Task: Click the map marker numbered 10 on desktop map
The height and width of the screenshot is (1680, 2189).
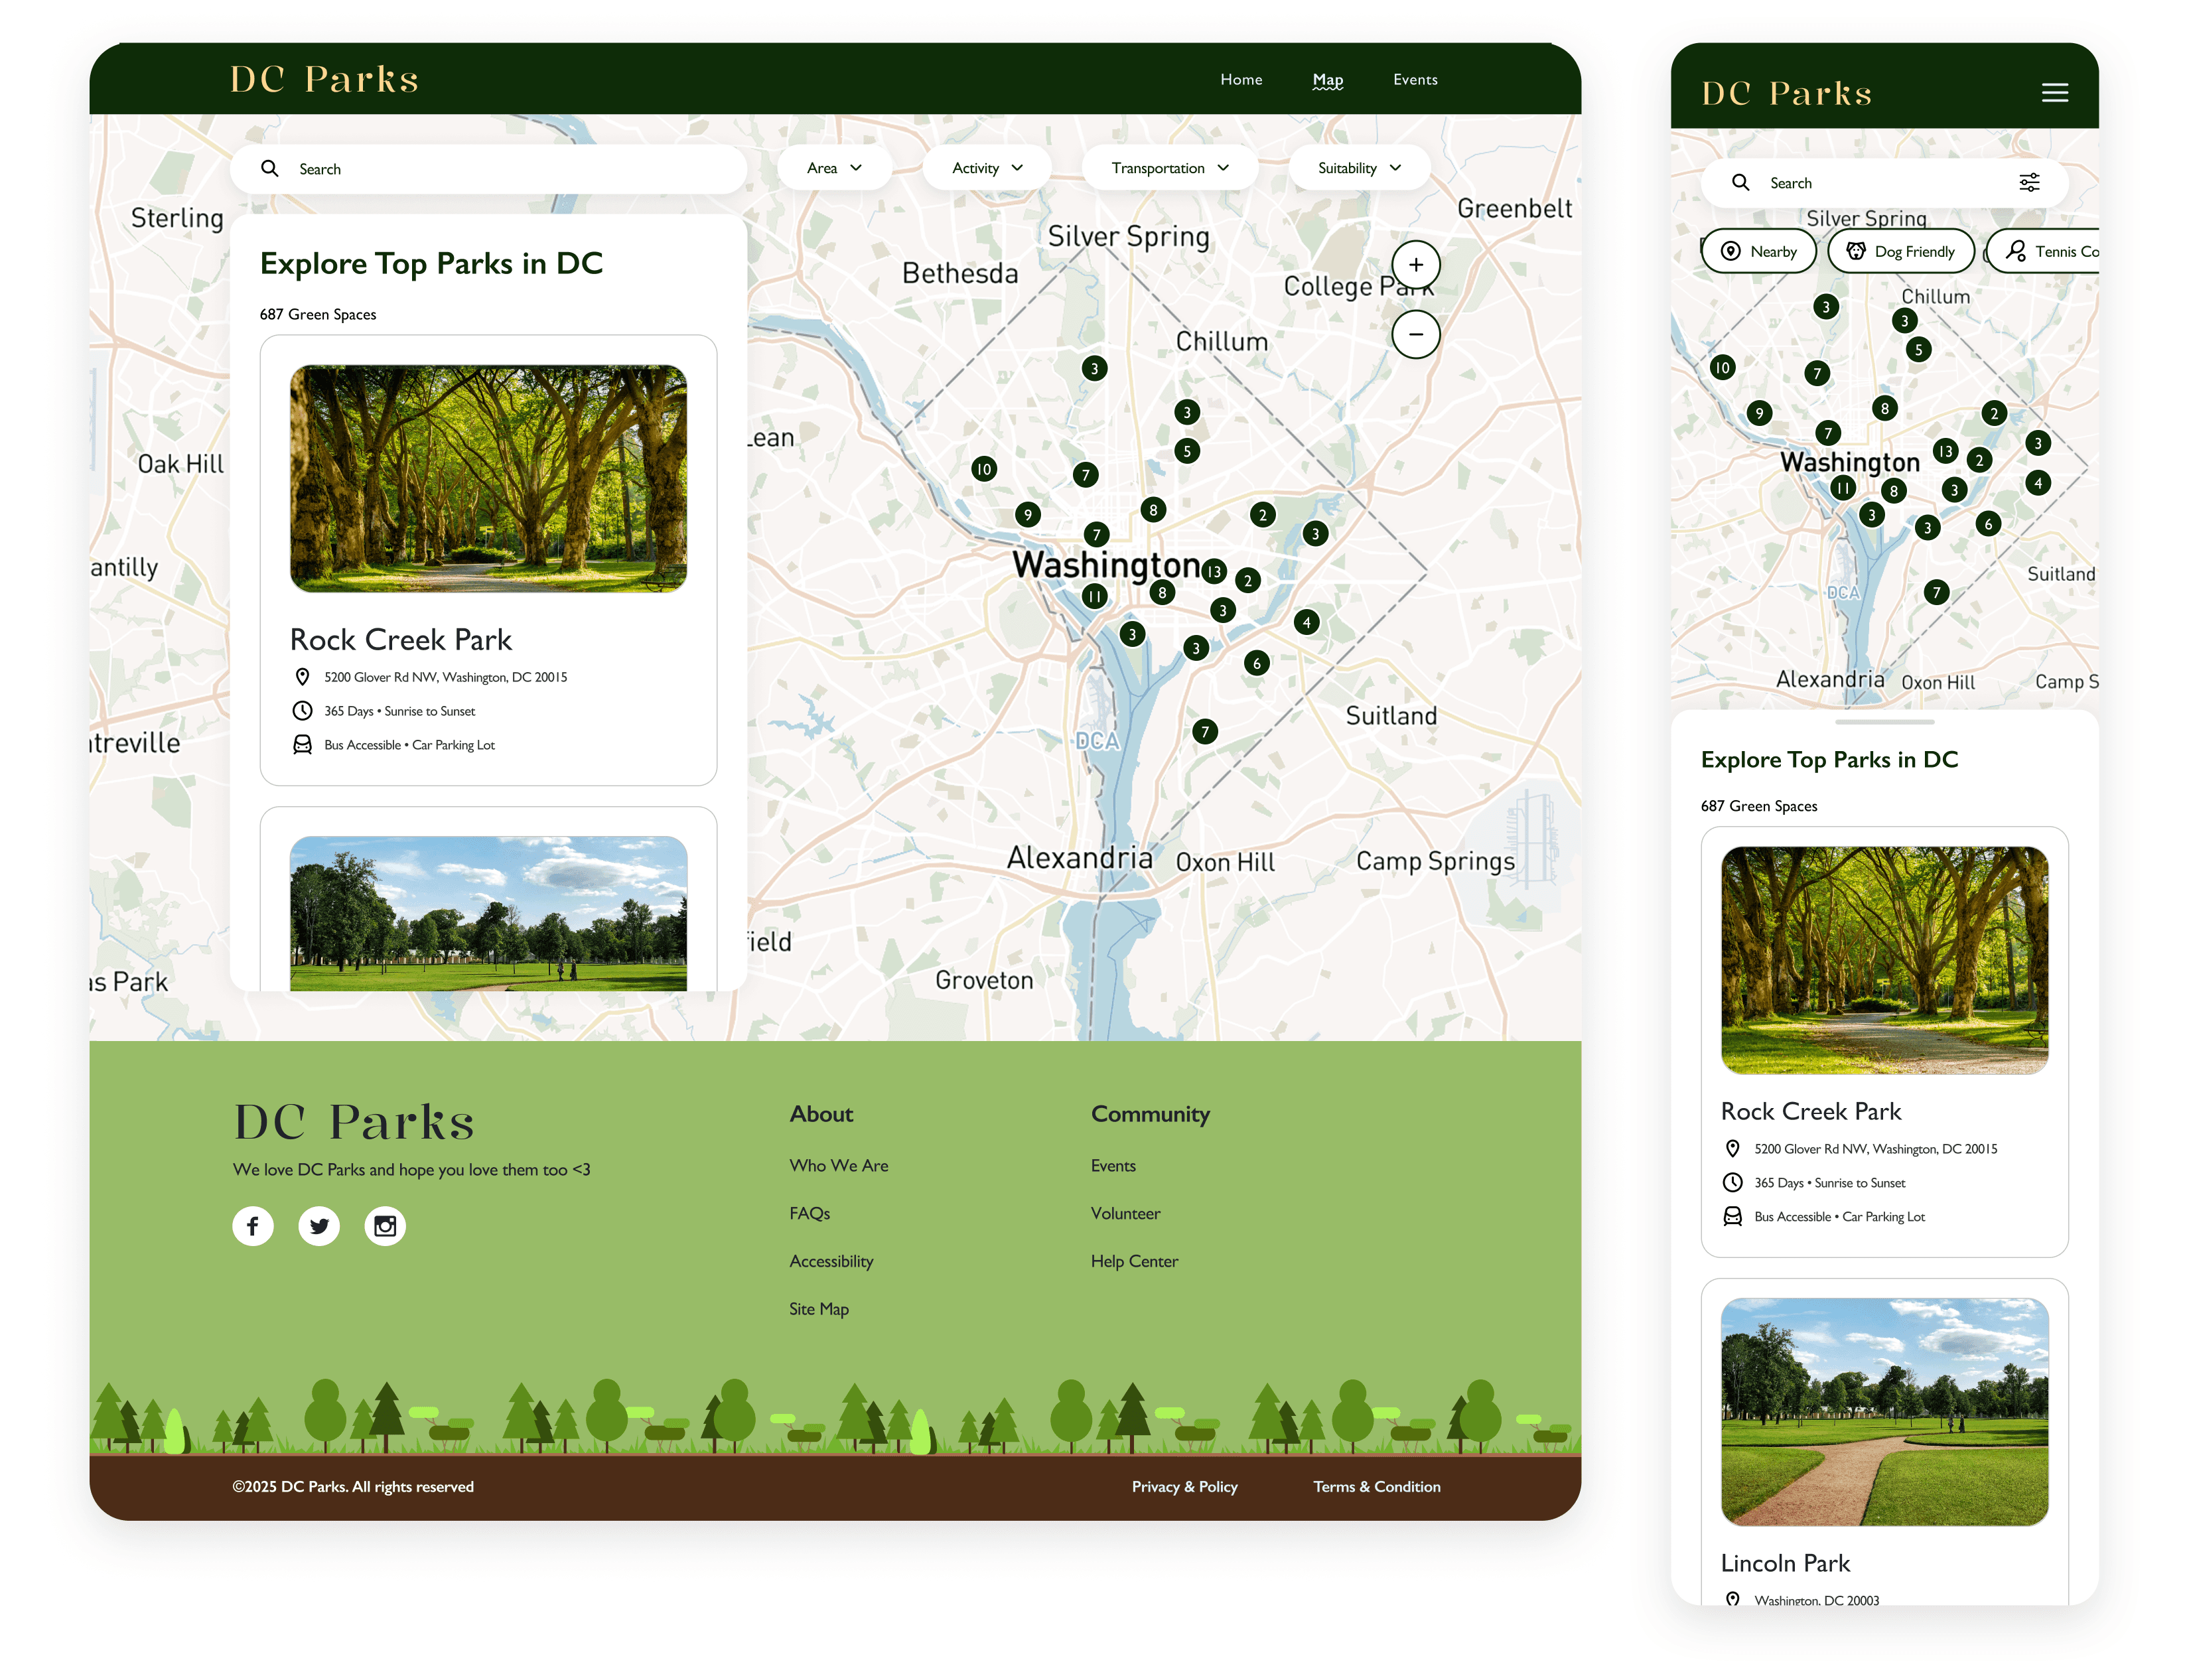Action: click(983, 469)
